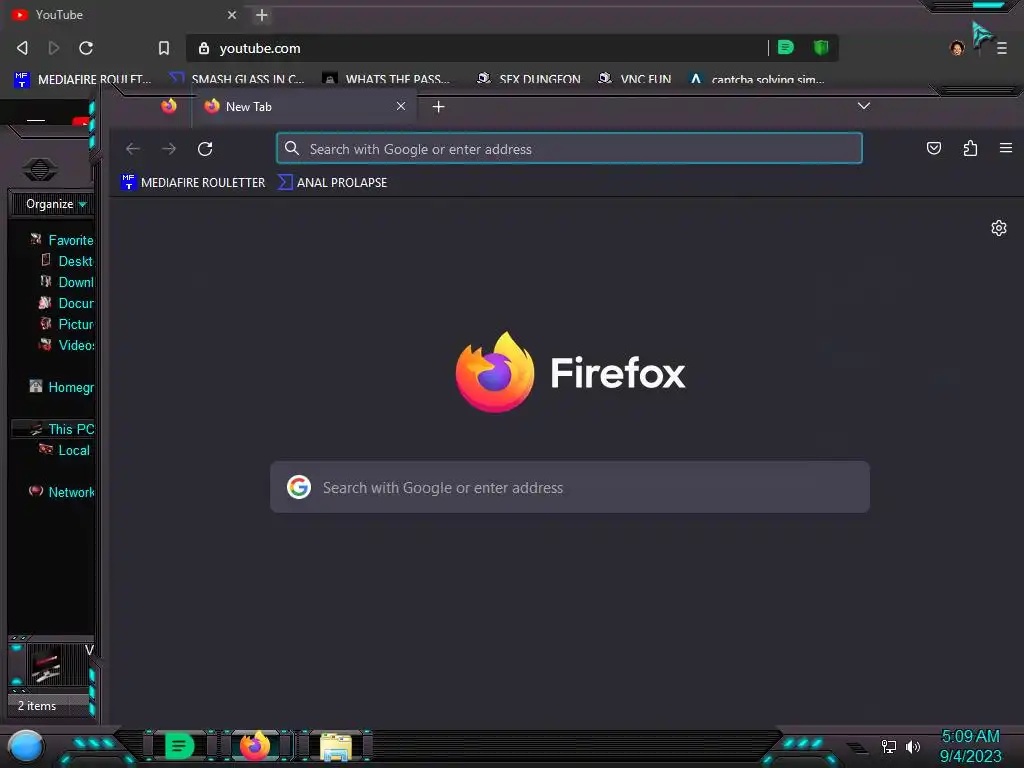Click the "2 items" status text
The height and width of the screenshot is (768, 1024).
click(37, 705)
